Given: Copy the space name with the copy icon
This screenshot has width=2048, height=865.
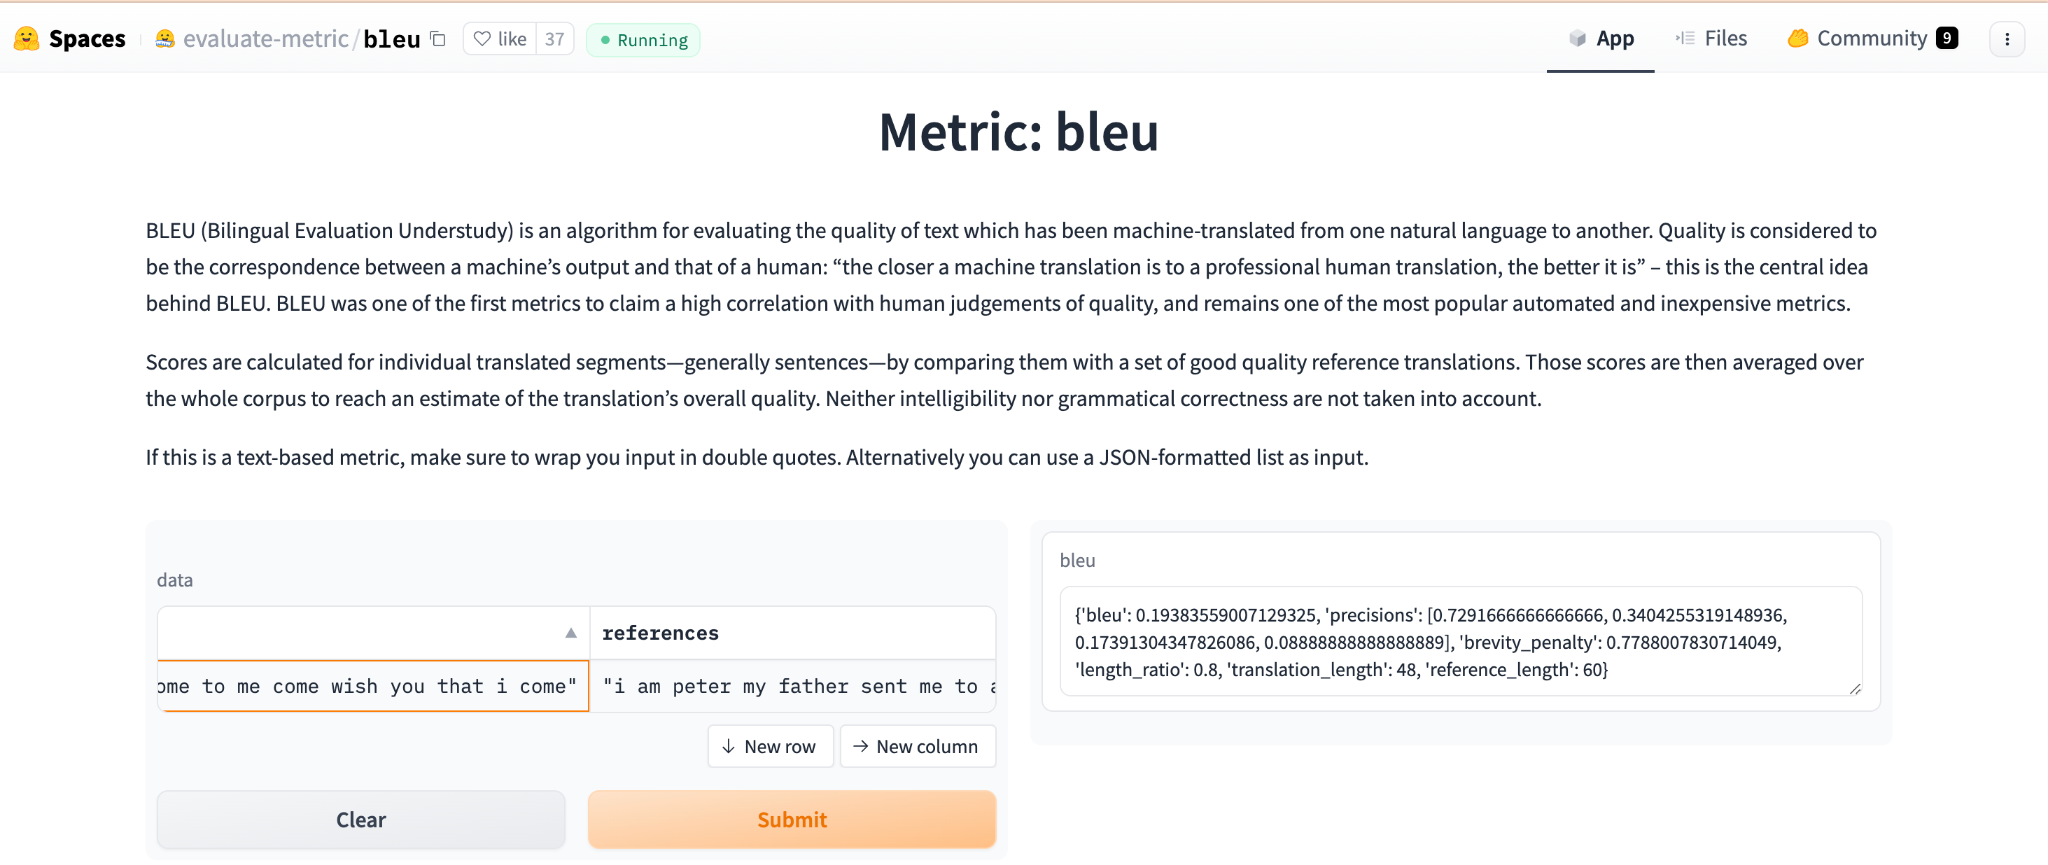Looking at the screenshot, I should pyautogui.click(x=438, y=39).
